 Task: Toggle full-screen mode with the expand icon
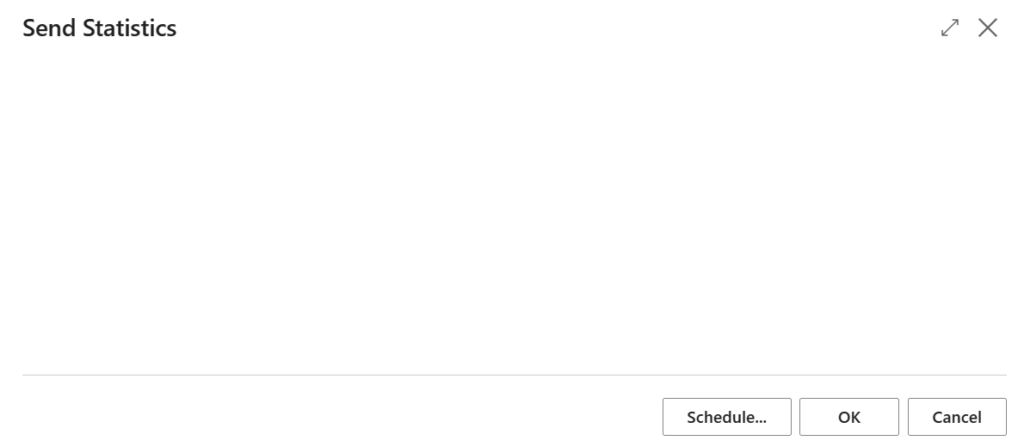(x=950, y=27)
